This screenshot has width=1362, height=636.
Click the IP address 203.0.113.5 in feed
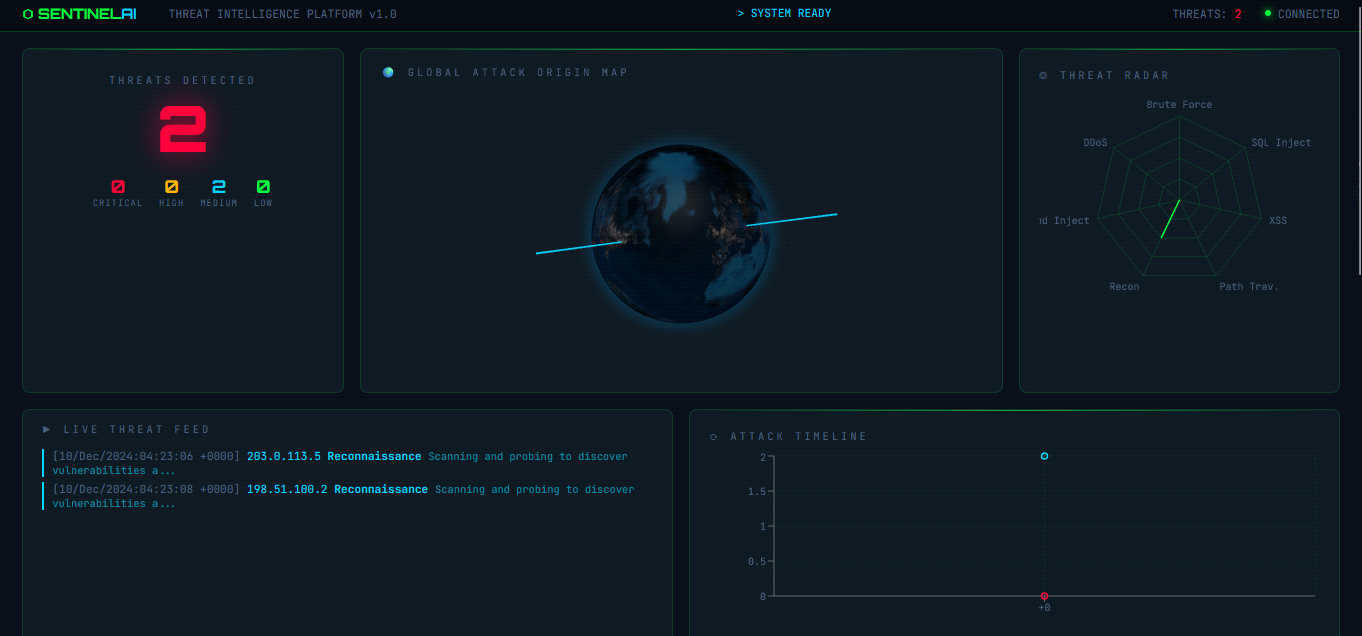pyautogui.click(x=284, y=456)
